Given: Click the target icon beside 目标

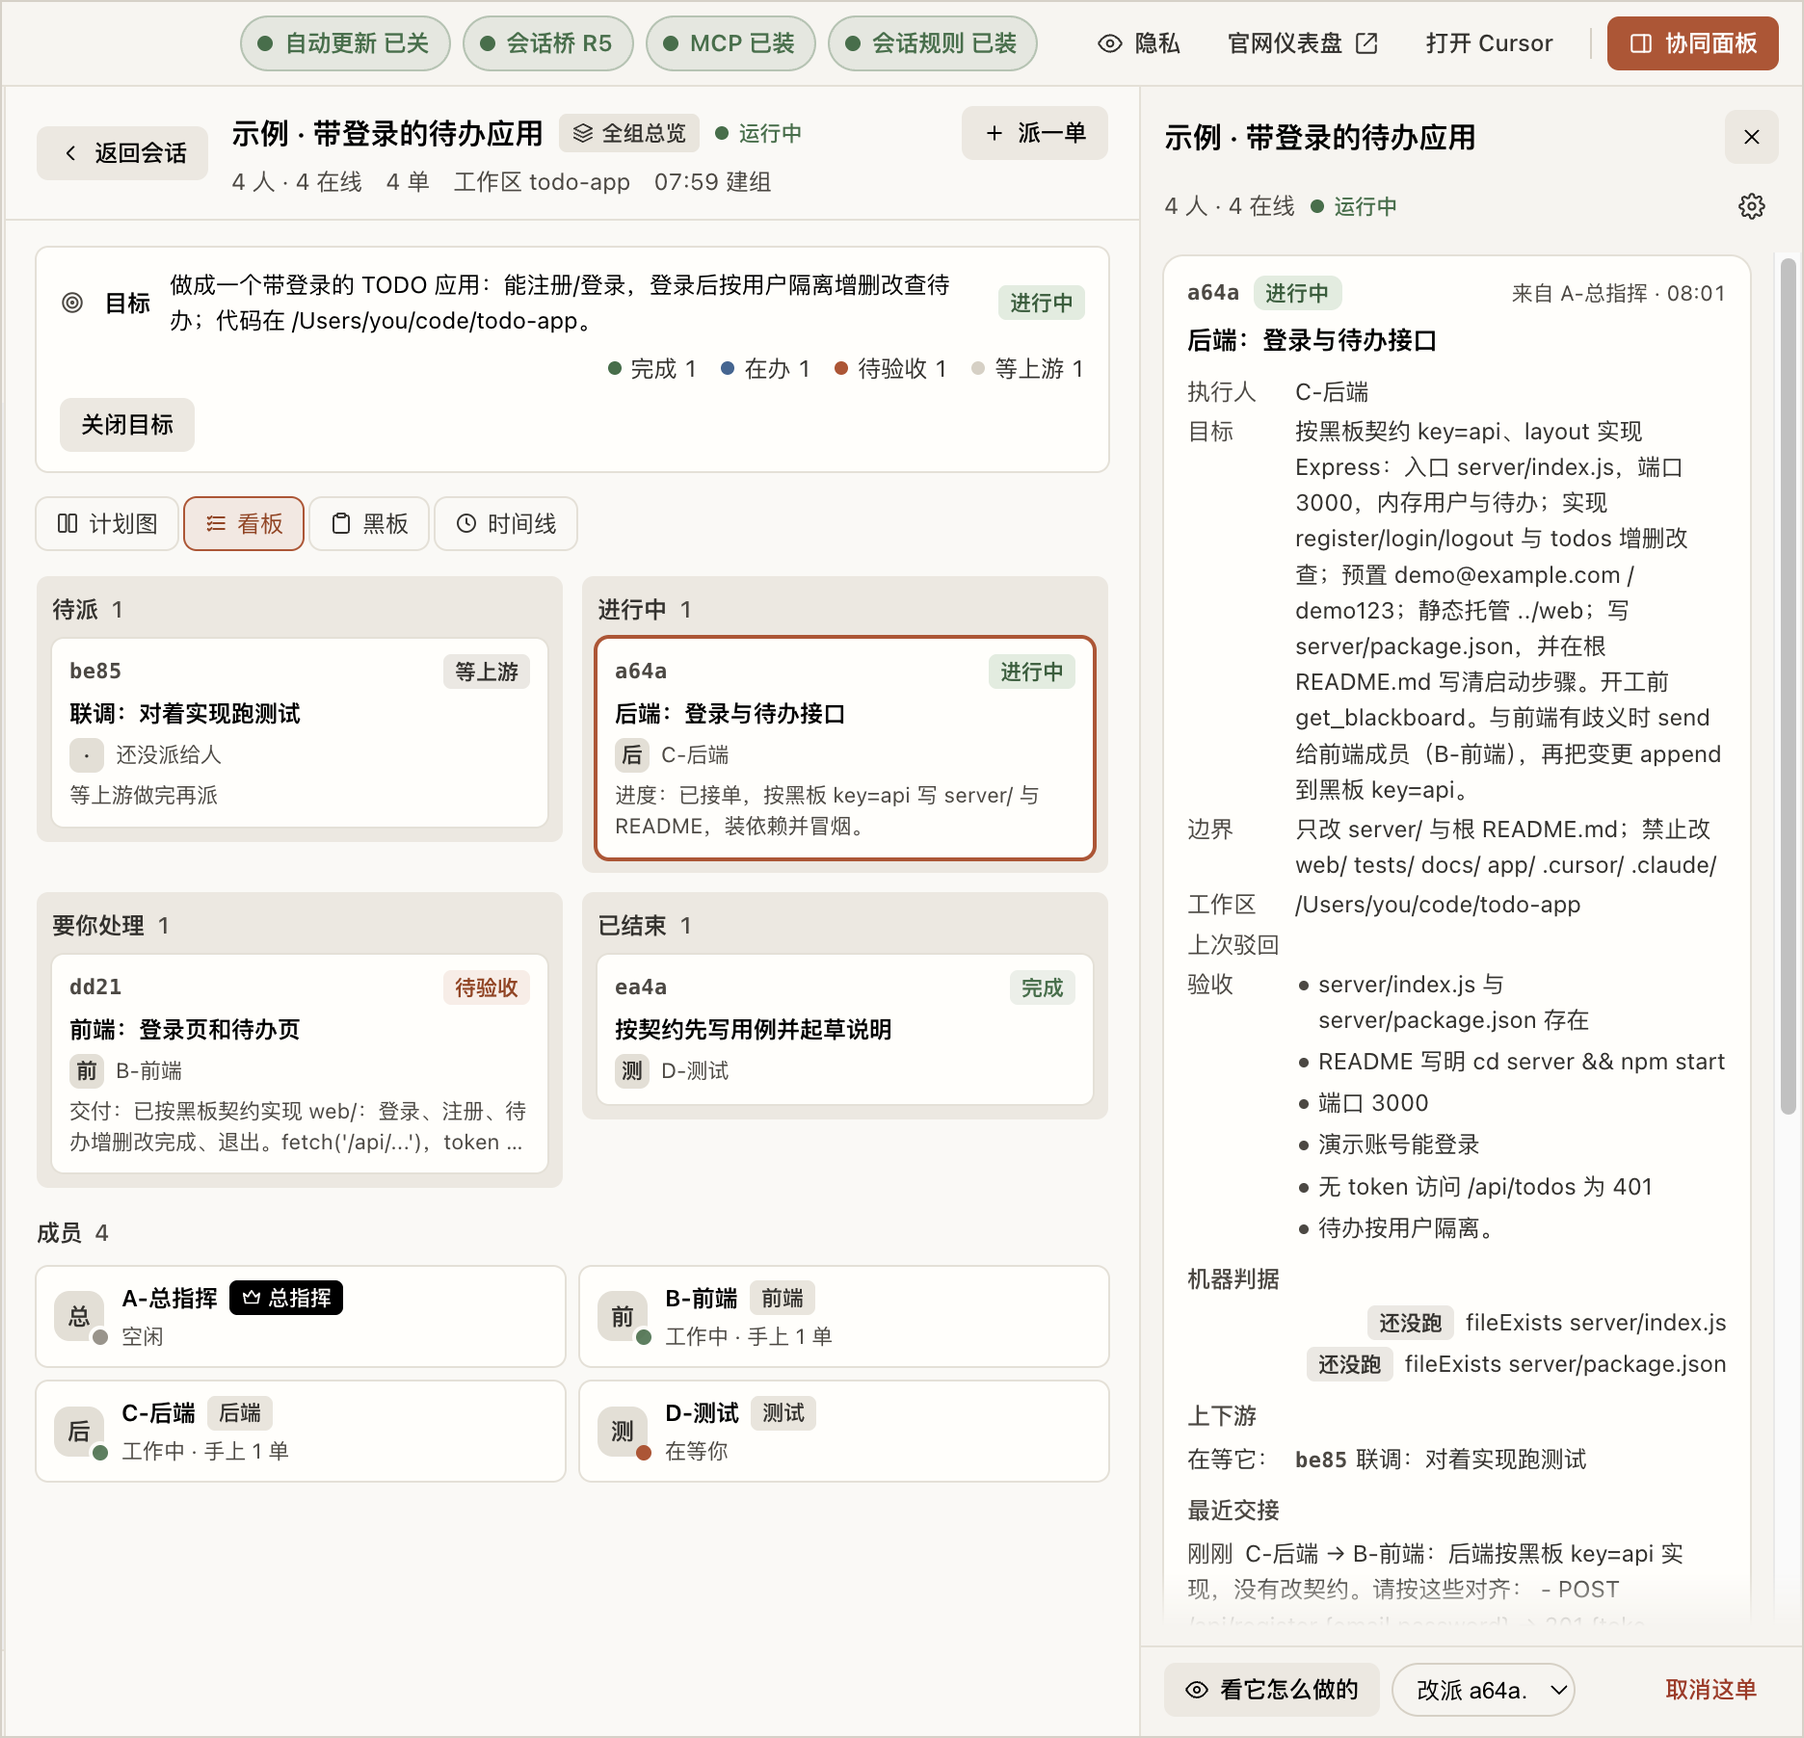Looking at the screenshot, I should click(72, 303).
